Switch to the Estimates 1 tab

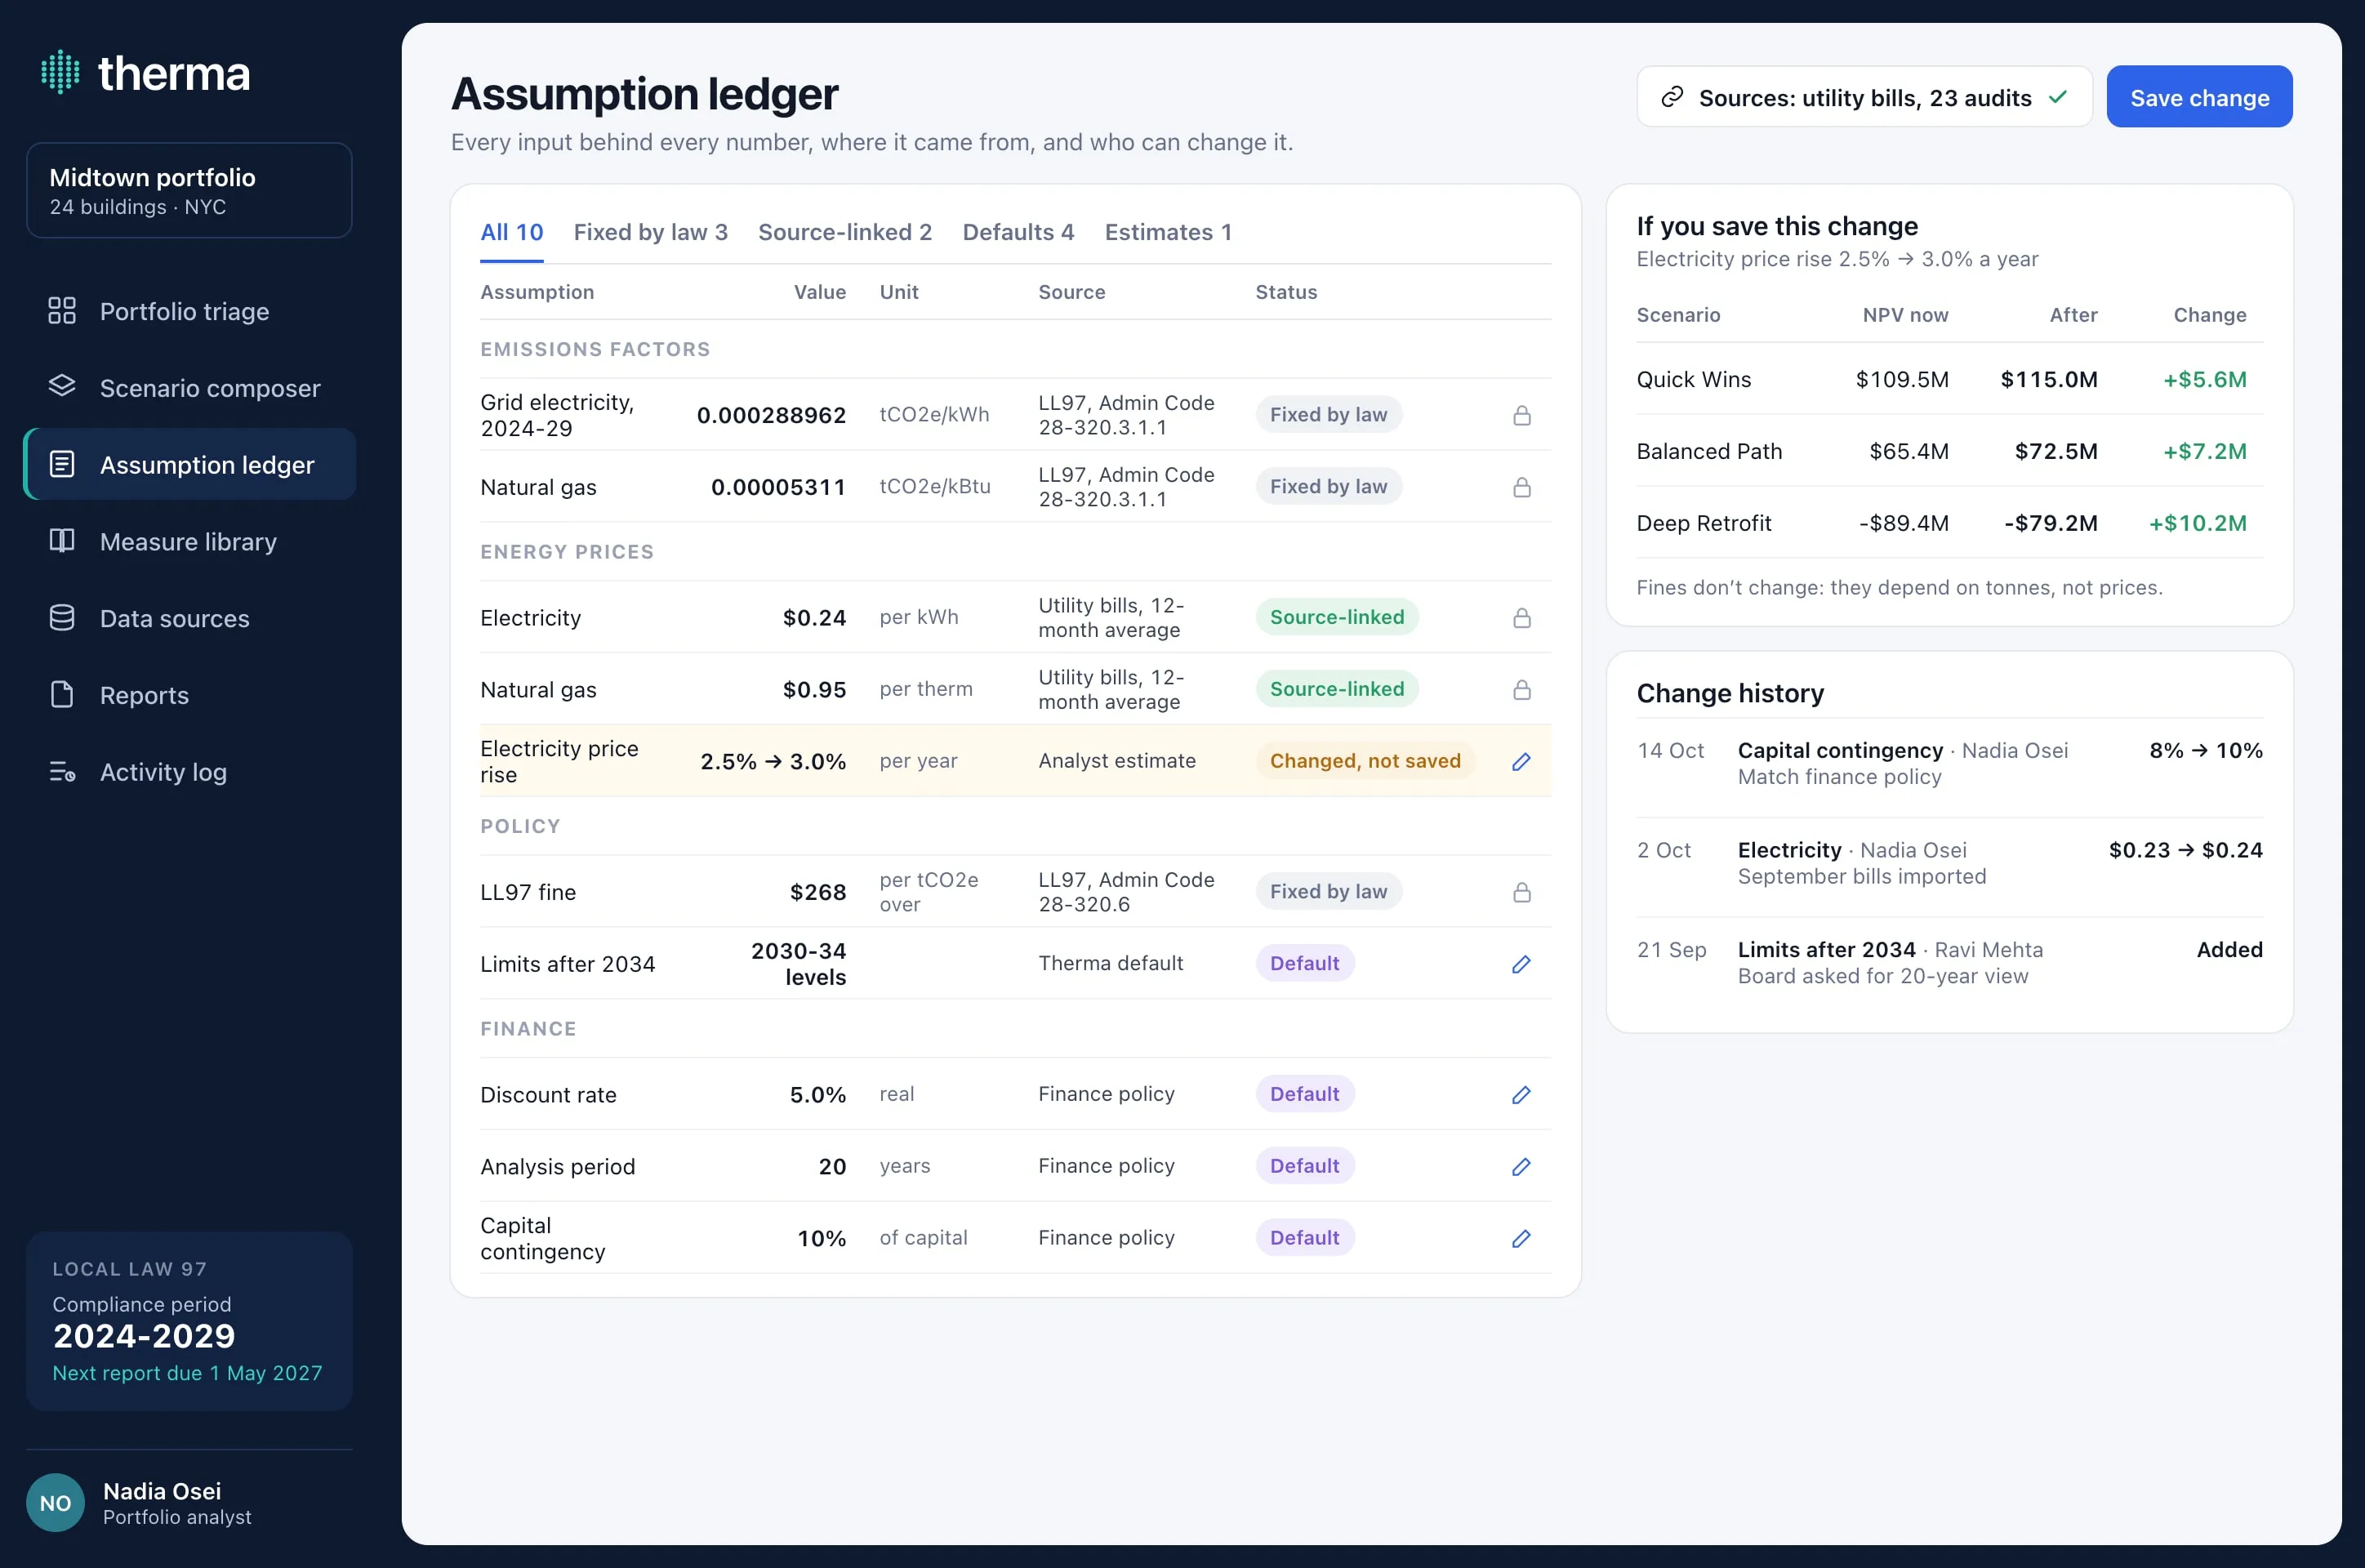[1167, 232]
